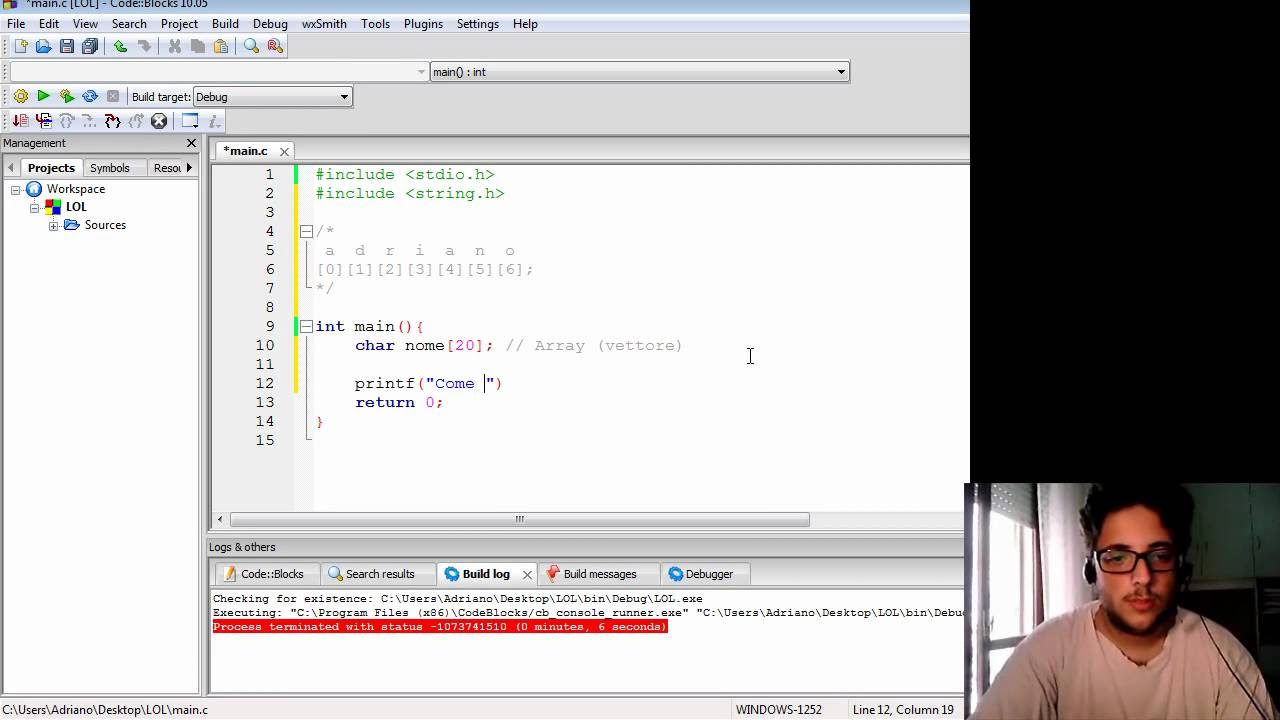
Task: Open the Build target dropdown
Action: point(344,97)
